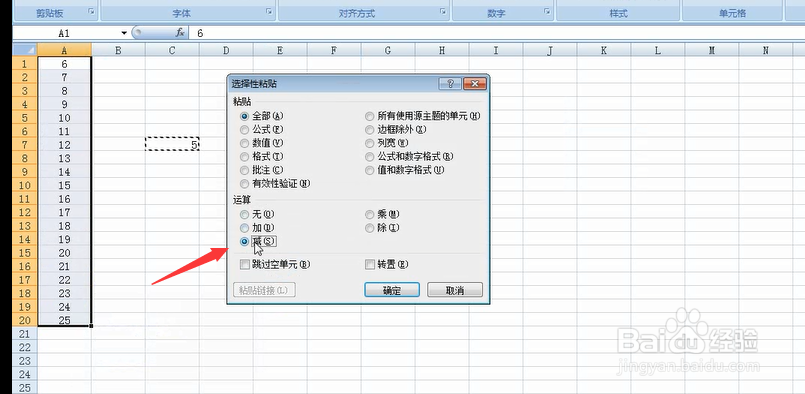Viewport: 805px width, 394px height.
Task: Select the 值和数字格式(U) option
Action: (x=404, y=170)
